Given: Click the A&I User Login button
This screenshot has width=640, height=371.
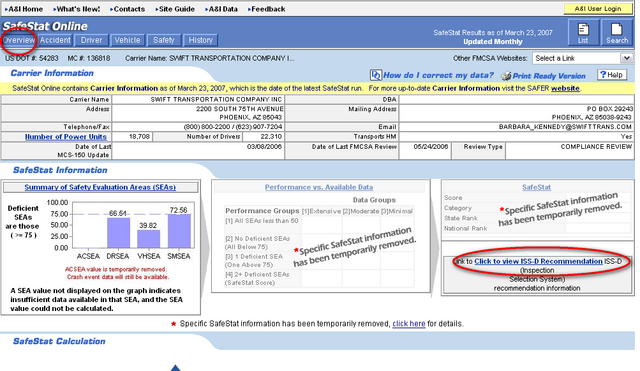Looking at the screenshot, I should click(598, 9).
